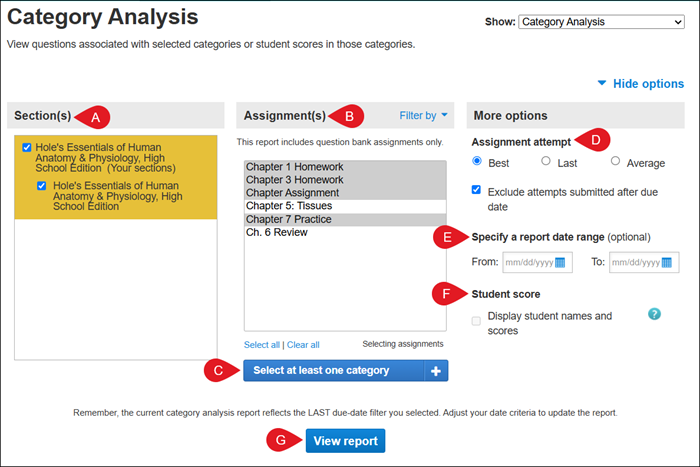Open the Filter by dropdown
This screenshot has width=700, height=467.
coord(424,116)
